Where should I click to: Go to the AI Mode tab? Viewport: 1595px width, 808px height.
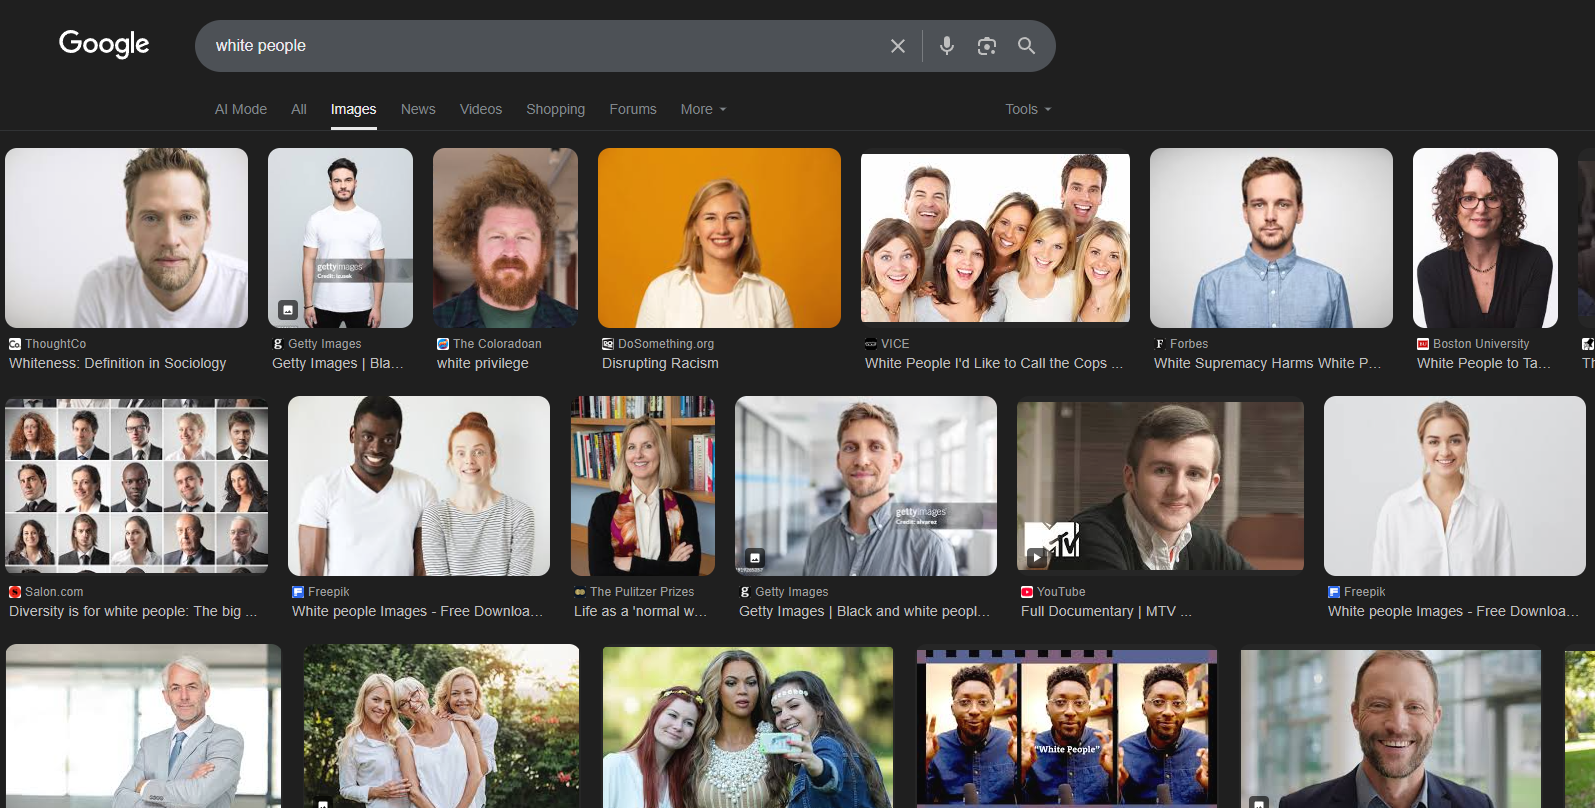[241, 109]
